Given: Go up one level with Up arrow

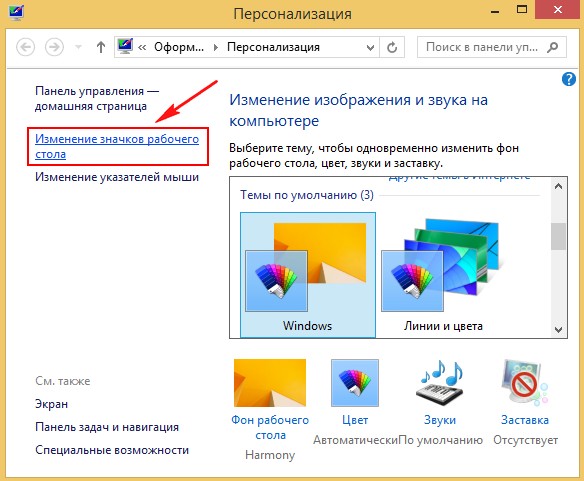Looking at the screenshot, I should click(101, 47).
